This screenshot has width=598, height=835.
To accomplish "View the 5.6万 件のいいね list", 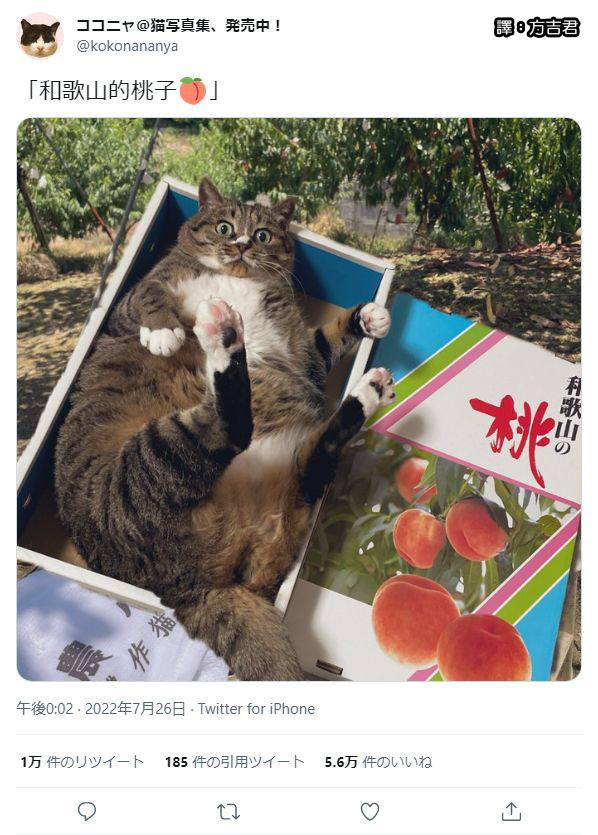I will click(379, 762).
